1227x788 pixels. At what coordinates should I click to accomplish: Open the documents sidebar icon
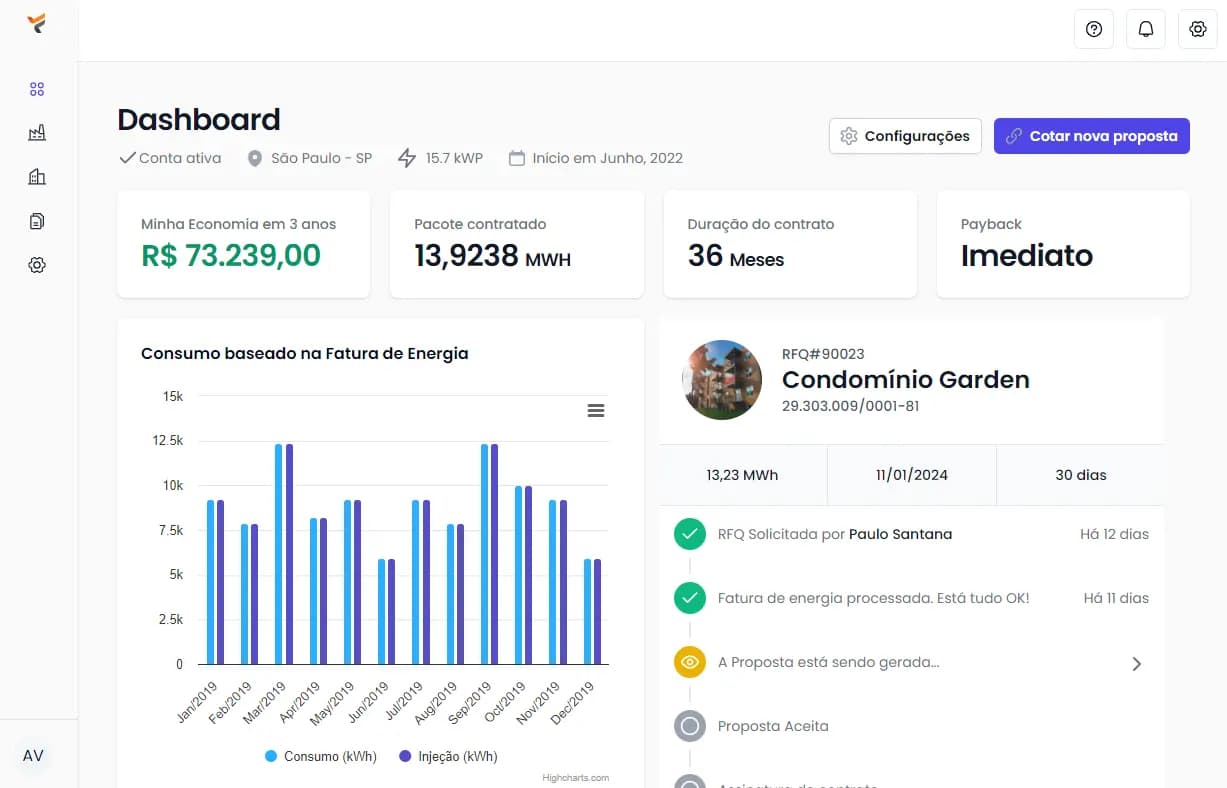37,221
